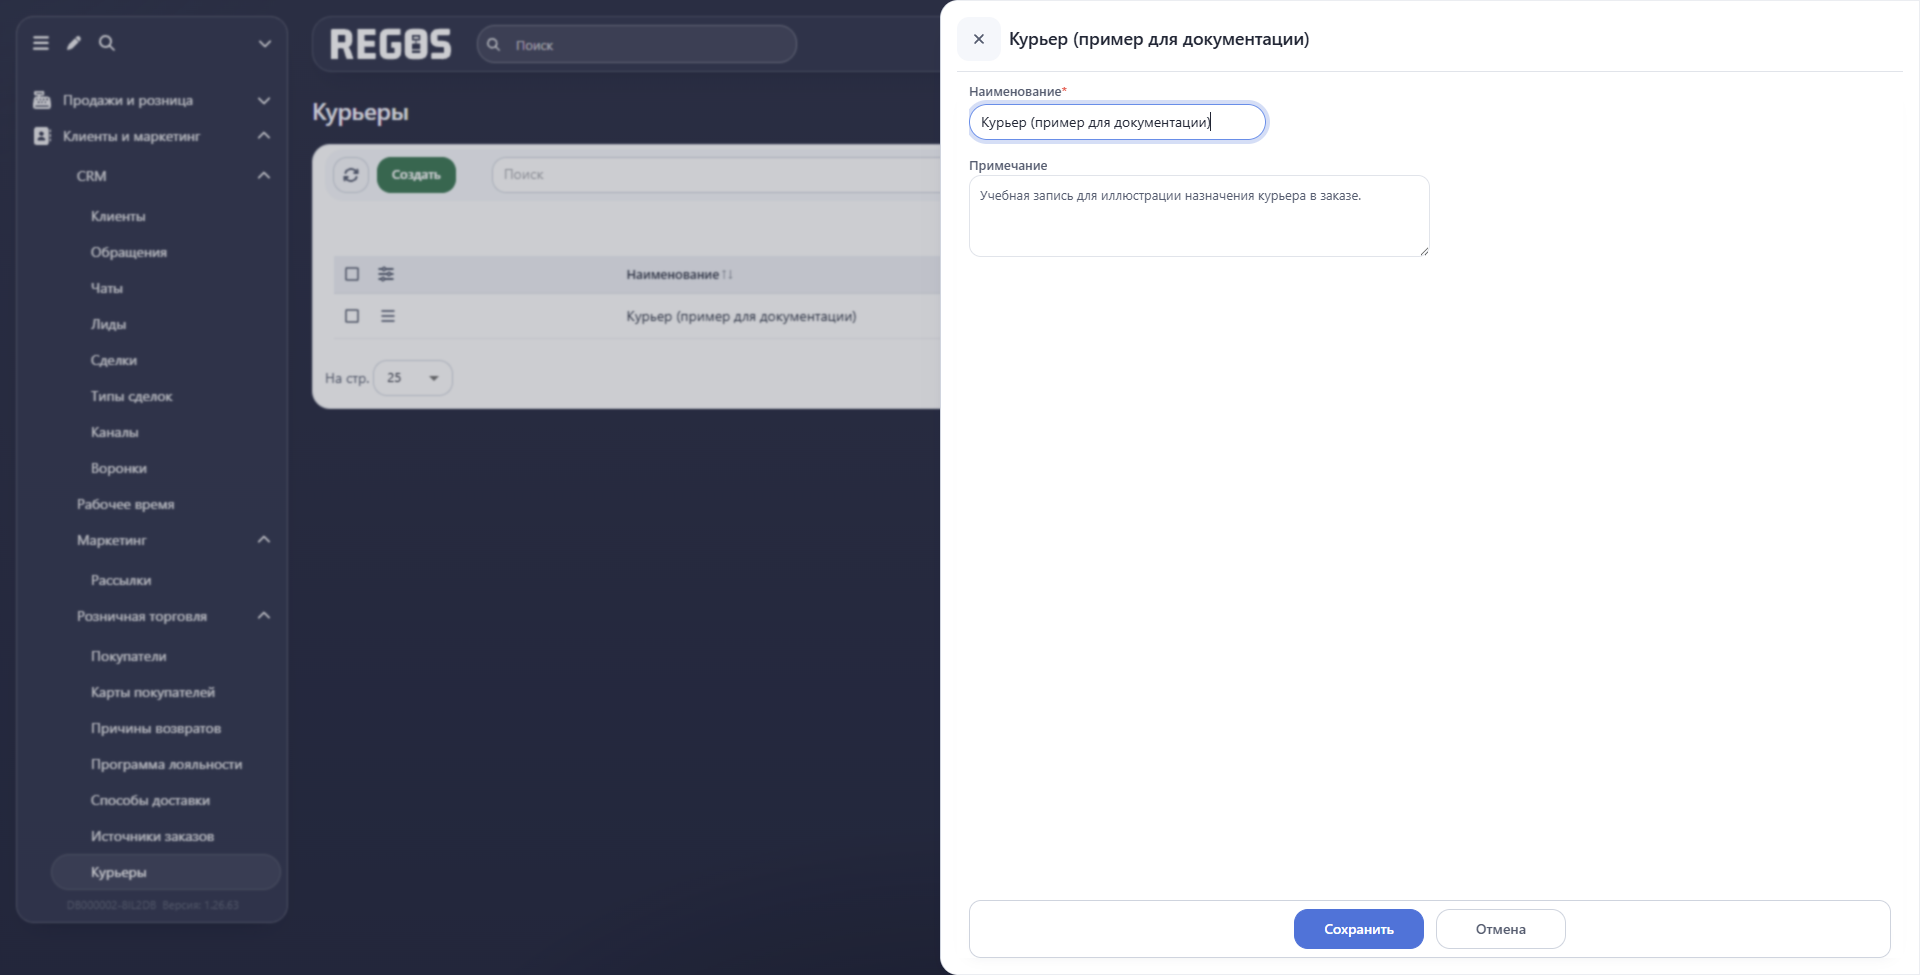
Task: Check the box for the courier row
Action: [352, 316]
